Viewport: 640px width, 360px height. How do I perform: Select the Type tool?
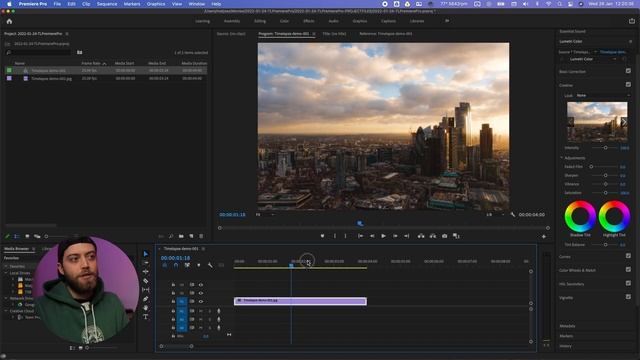tap(146, 317)
